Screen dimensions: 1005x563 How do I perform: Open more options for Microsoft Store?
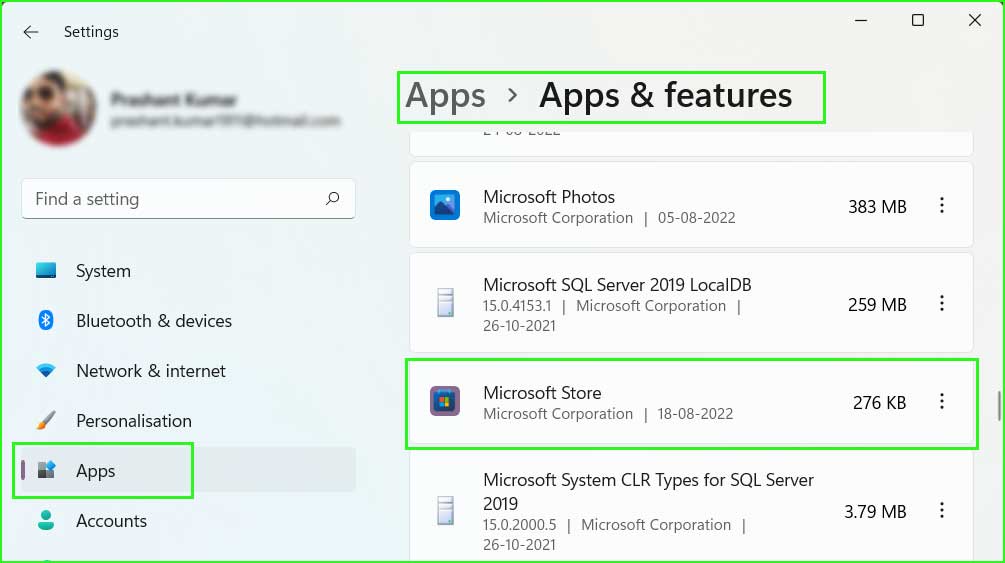(942, 401)
